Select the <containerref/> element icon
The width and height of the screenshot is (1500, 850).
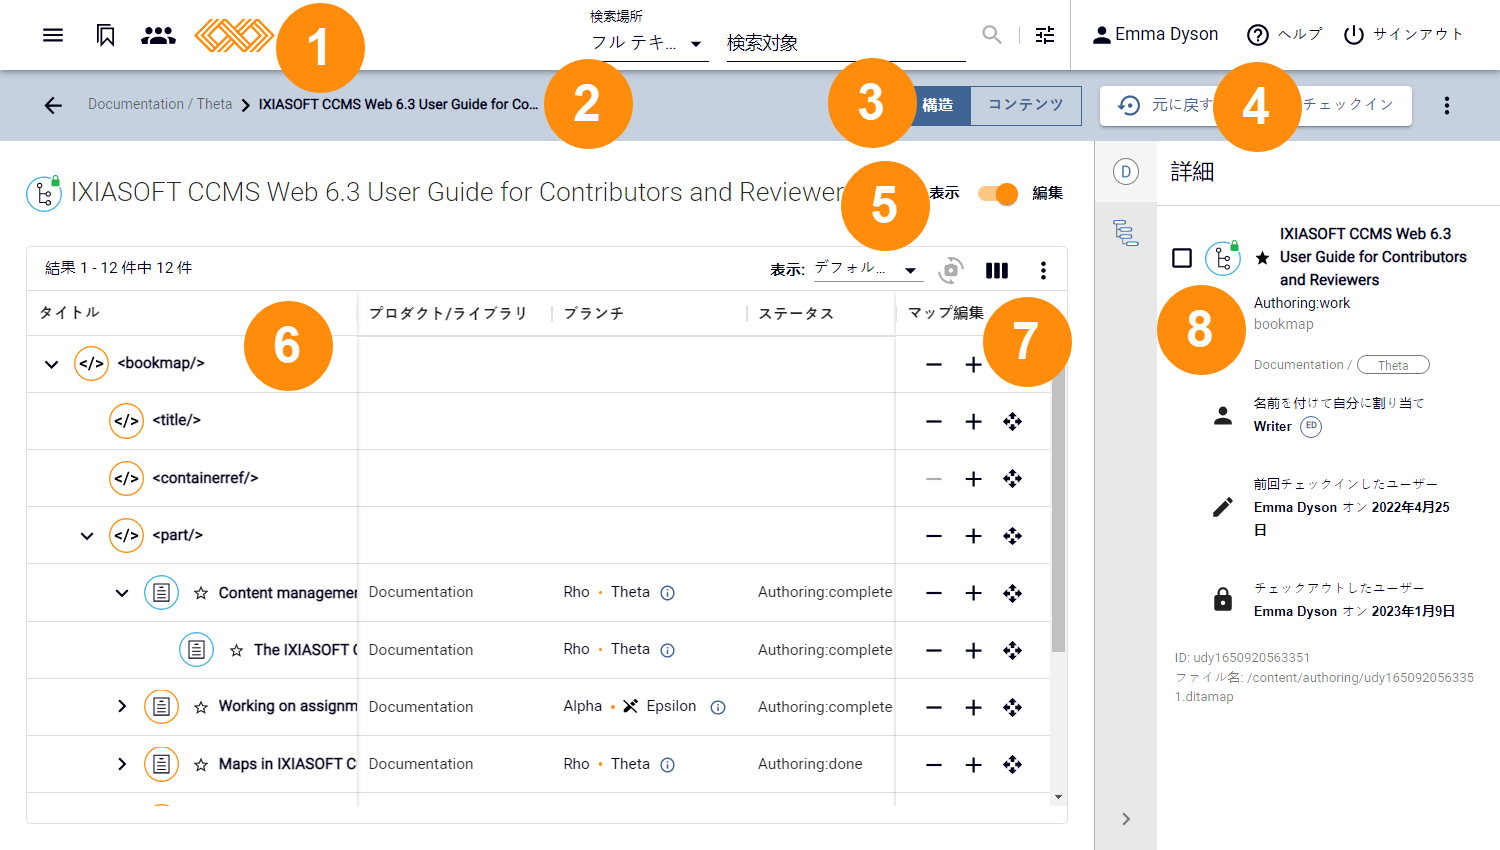(x=126, y=478)
